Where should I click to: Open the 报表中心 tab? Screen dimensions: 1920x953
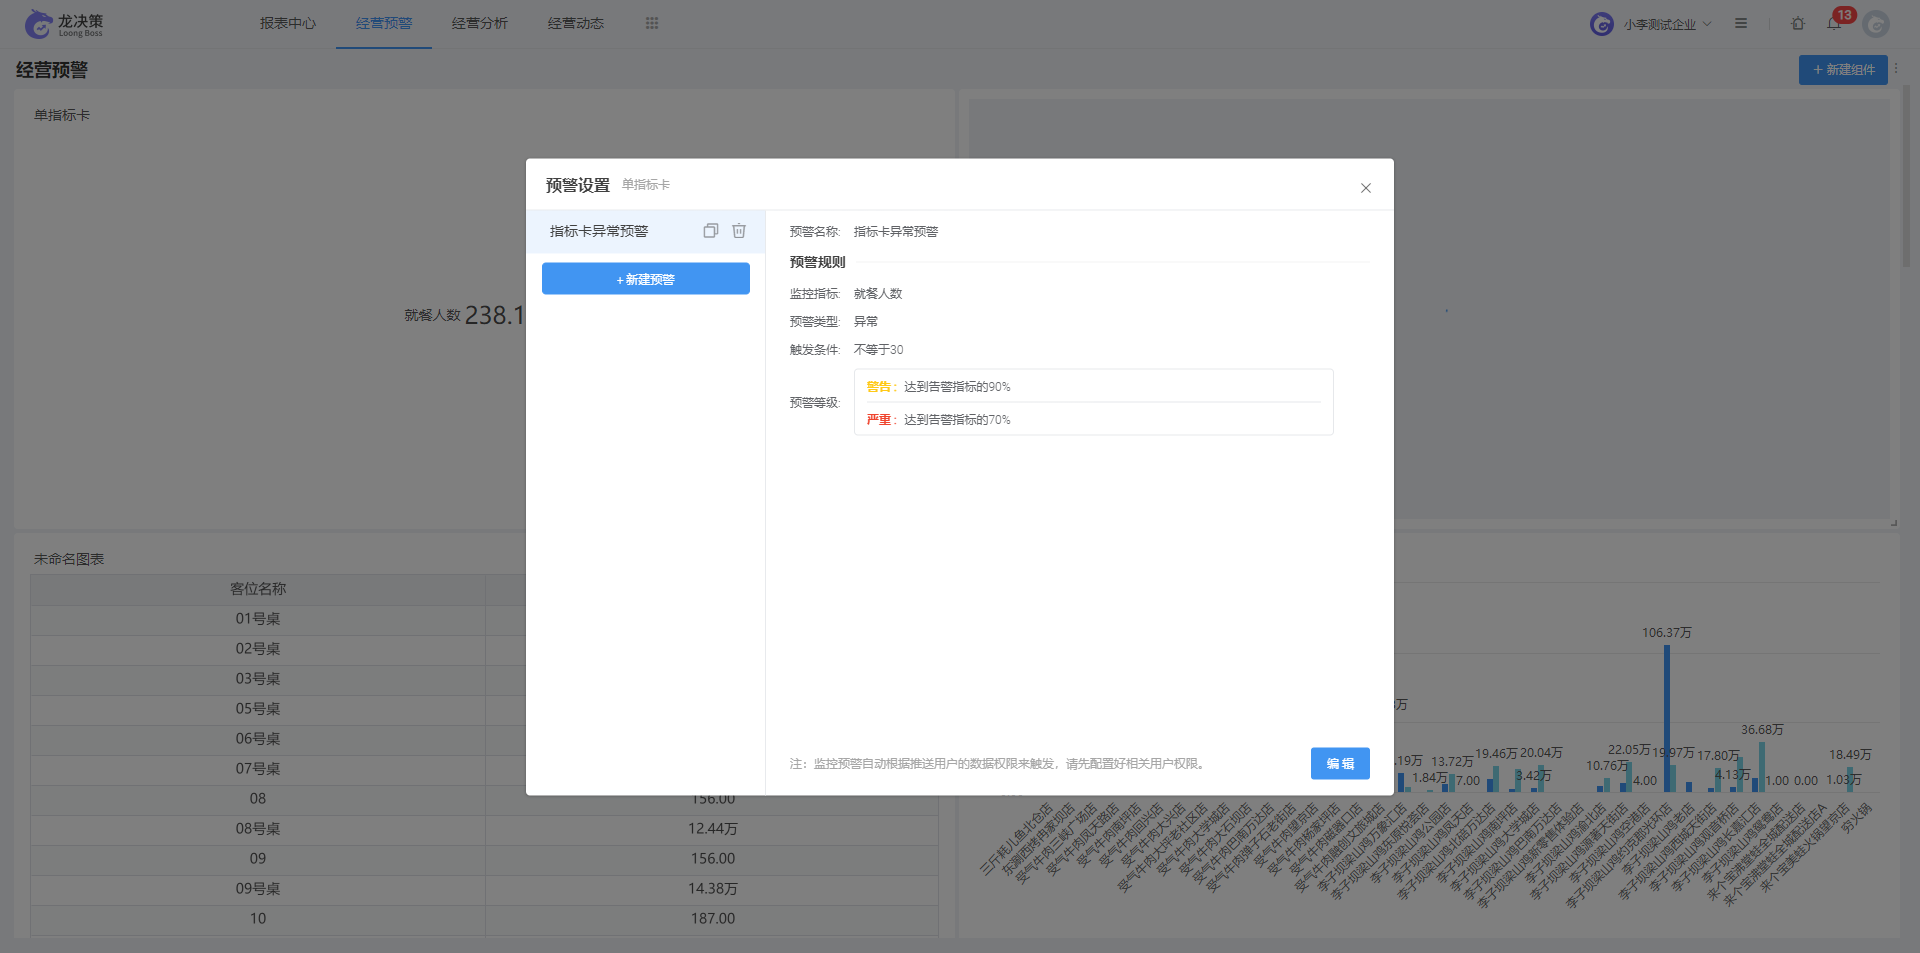point(288,23)
